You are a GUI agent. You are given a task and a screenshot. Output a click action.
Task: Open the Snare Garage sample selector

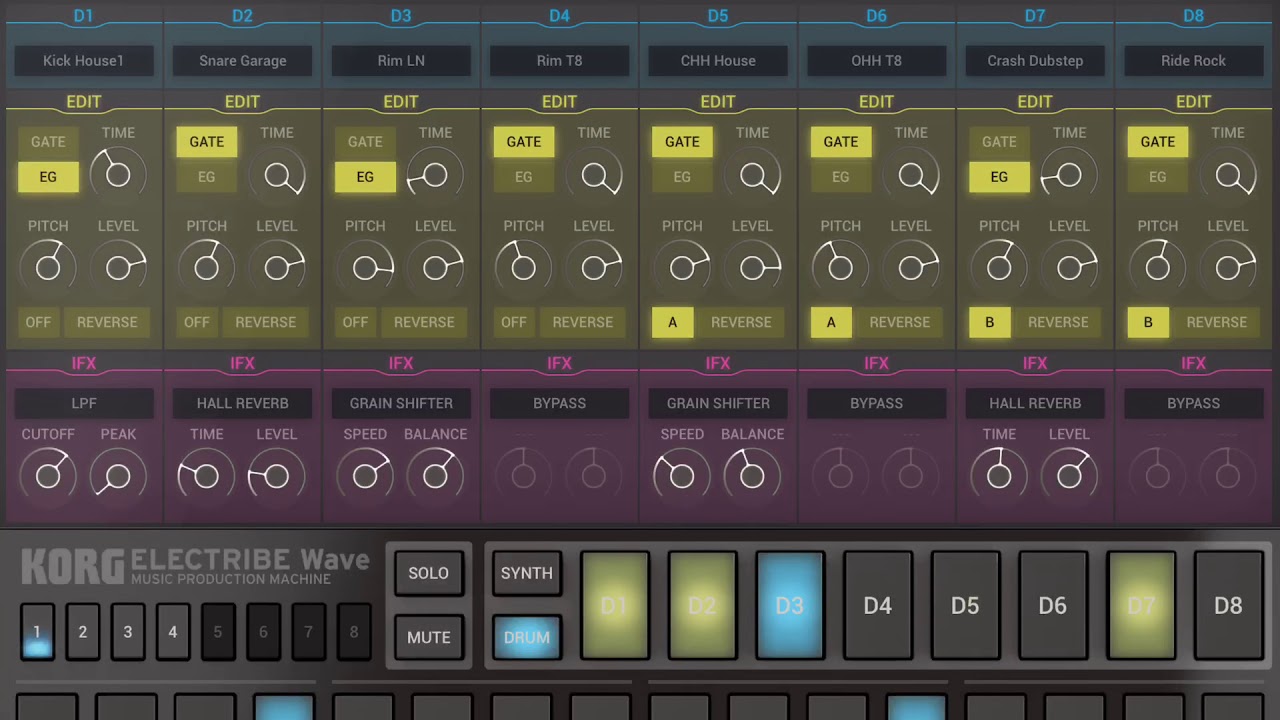(x=242, y=60)
